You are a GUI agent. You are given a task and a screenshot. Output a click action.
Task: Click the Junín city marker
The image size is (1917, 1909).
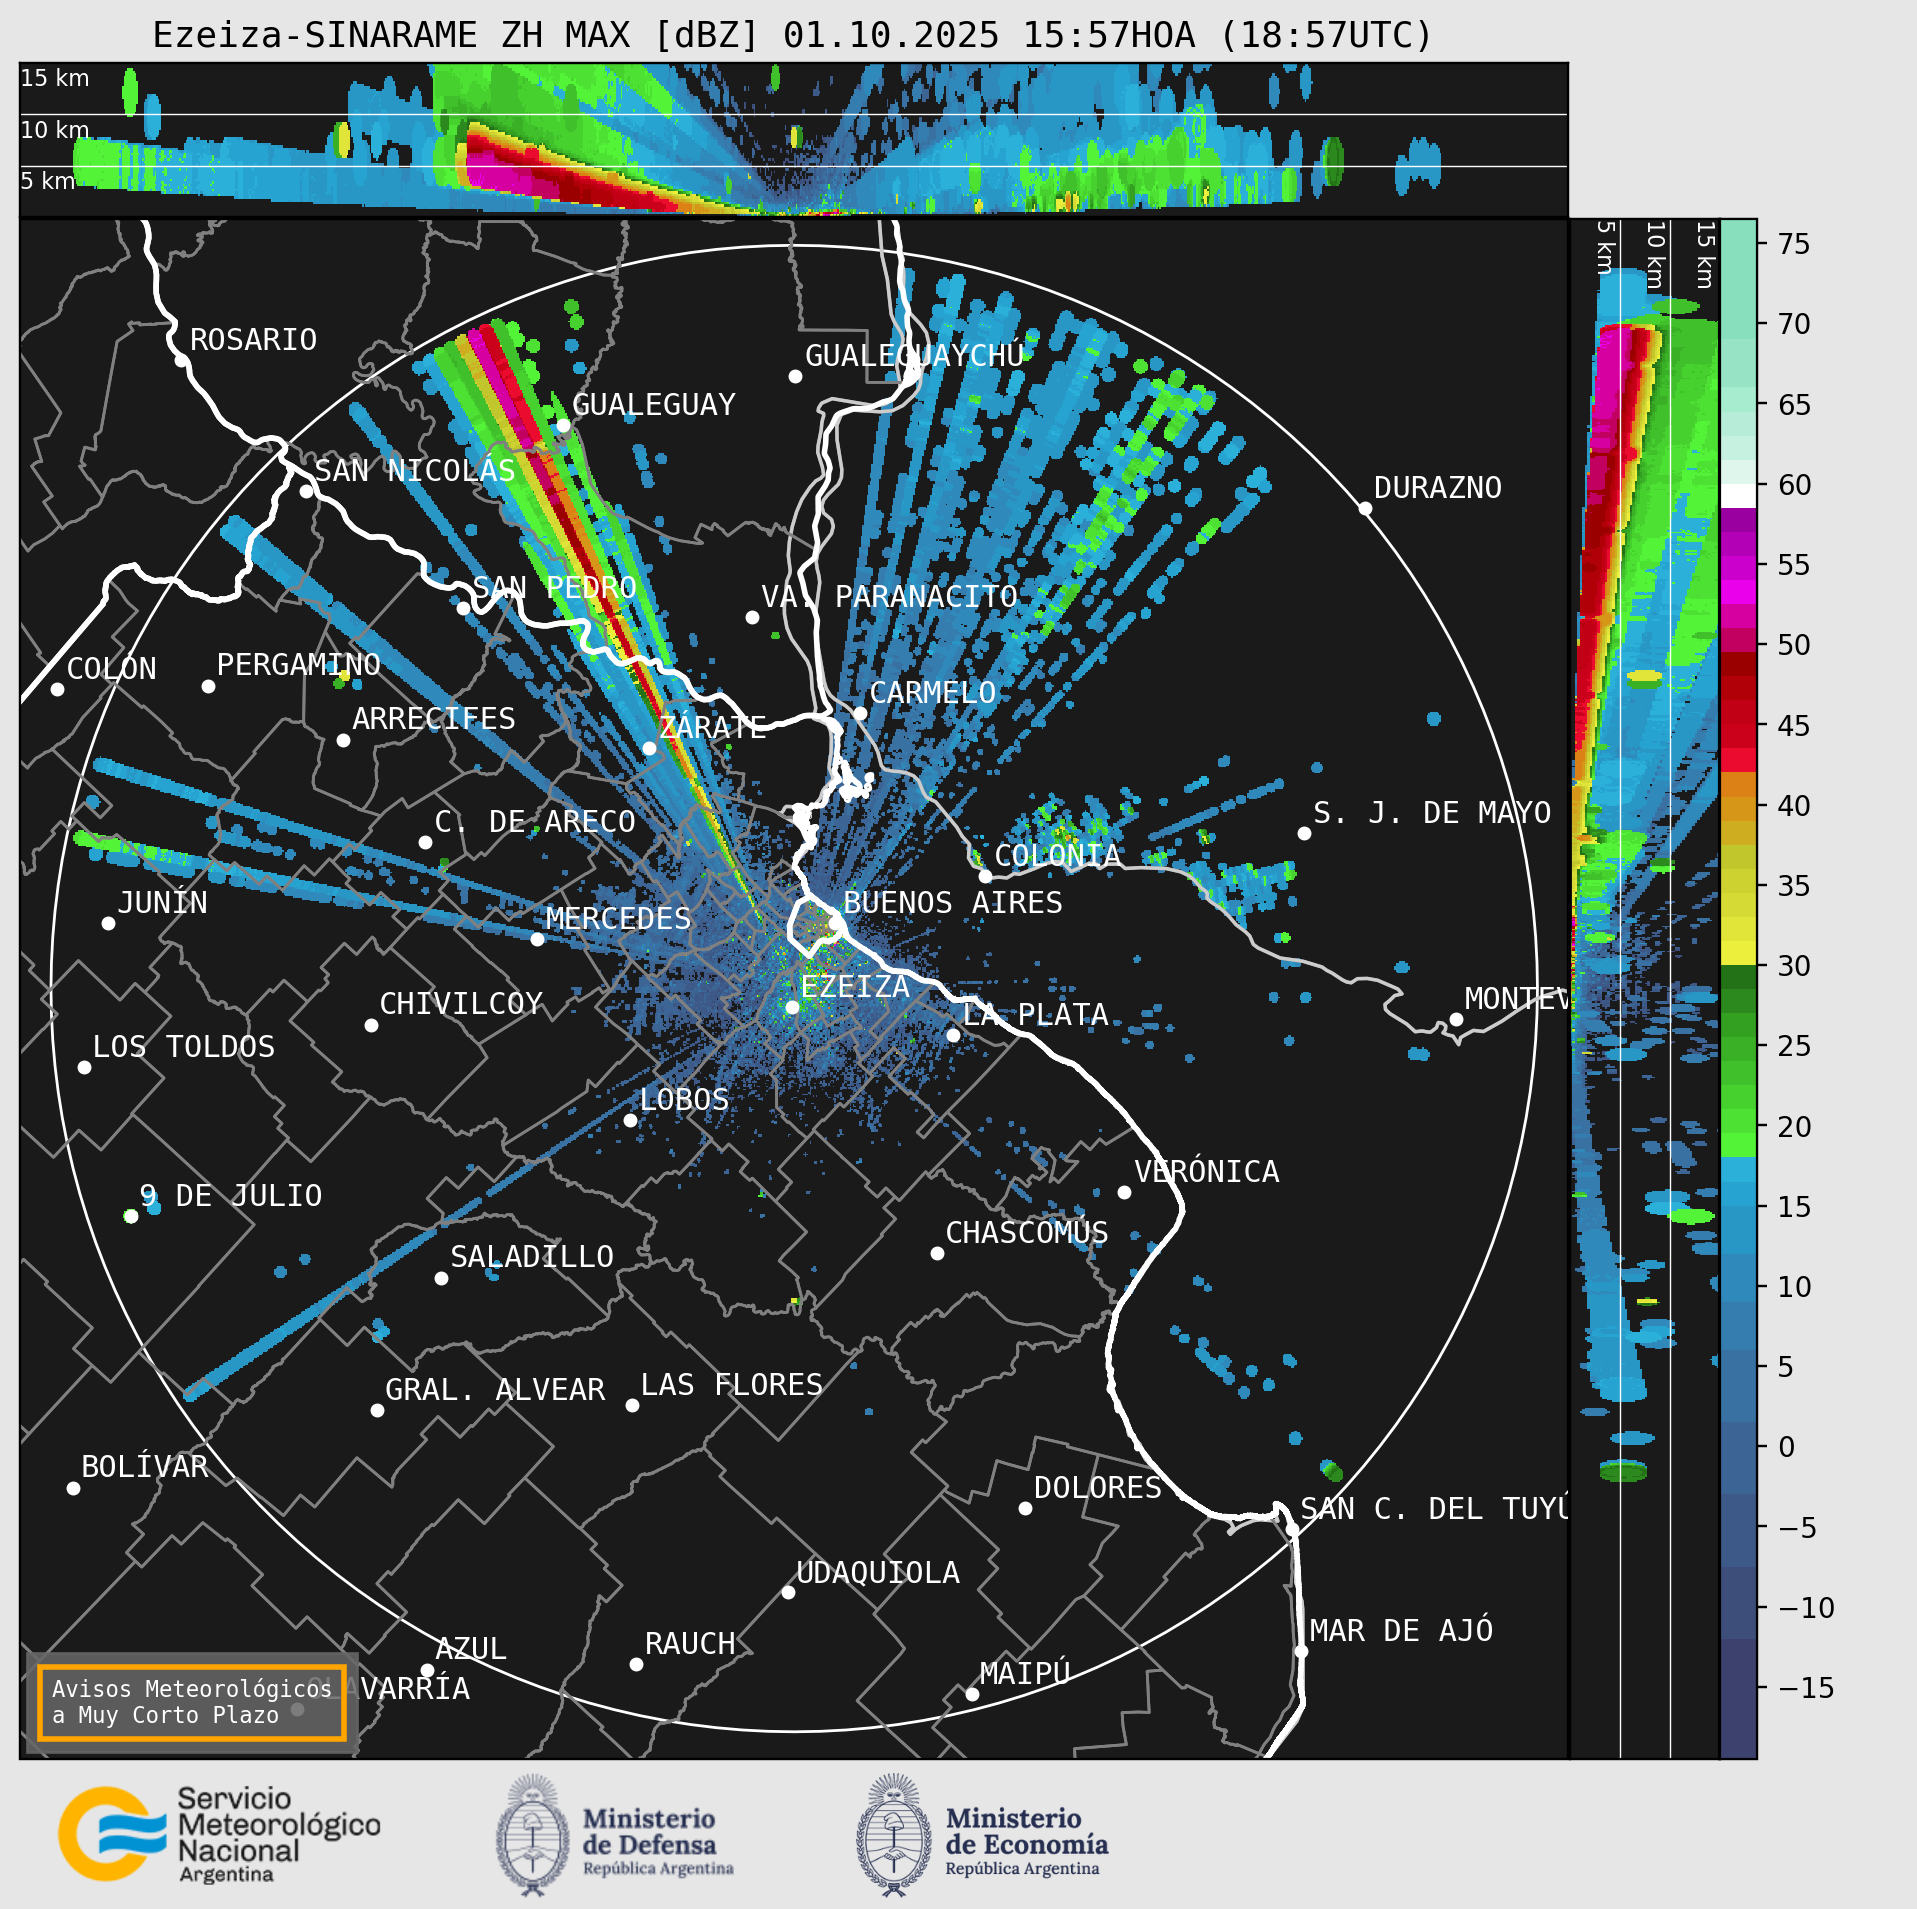[x=108, y=923]
